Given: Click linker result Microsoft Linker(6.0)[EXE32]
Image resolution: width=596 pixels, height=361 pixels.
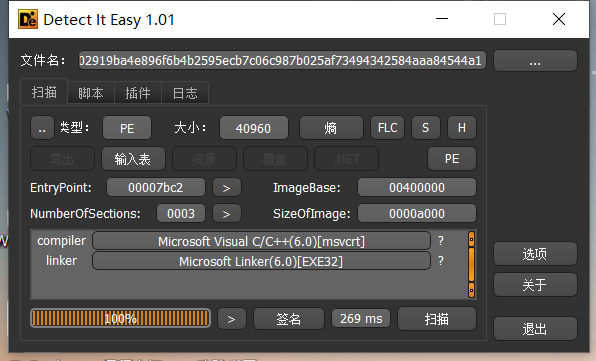Looking at the screenshot, I should pyautogui.click(x=262, y=261).
